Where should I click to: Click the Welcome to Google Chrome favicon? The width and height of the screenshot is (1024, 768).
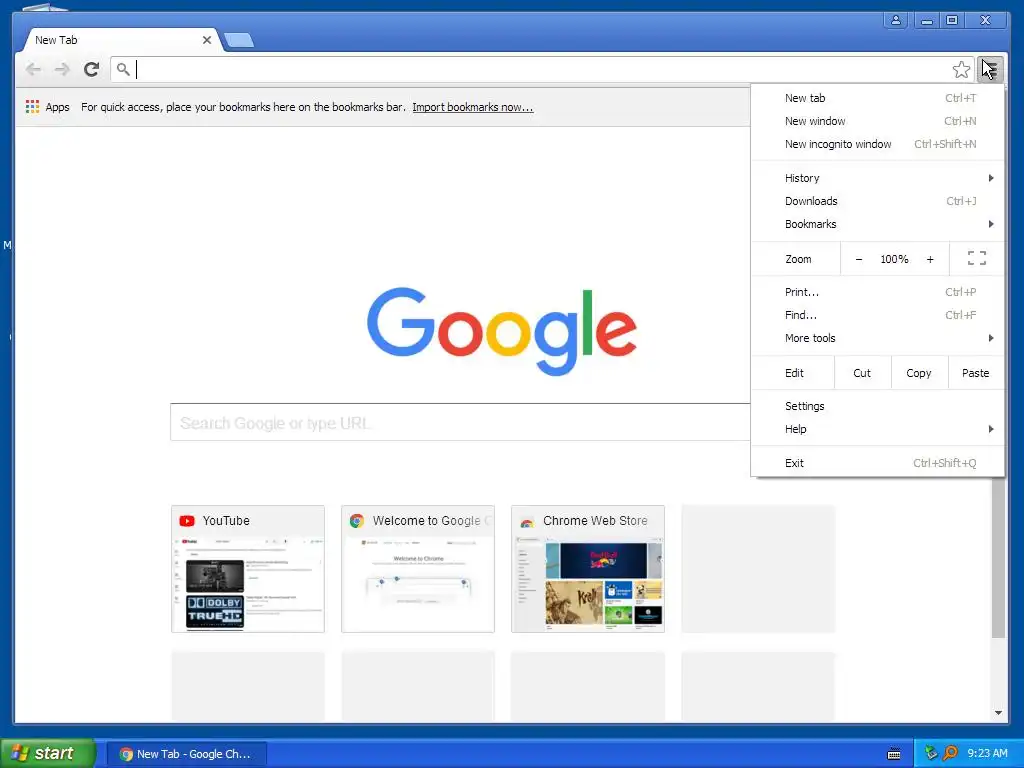pos(357,520)
